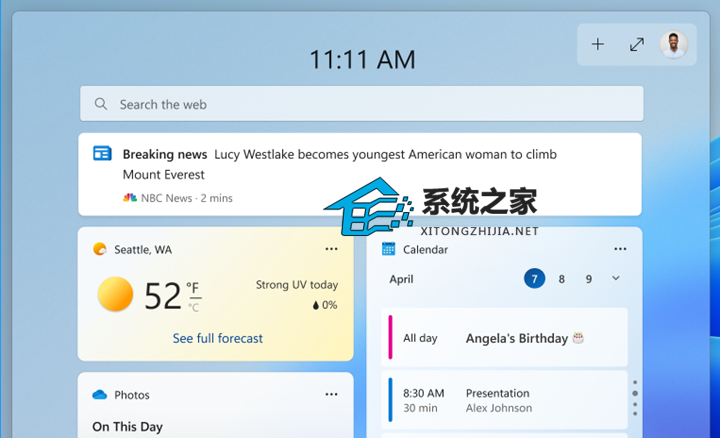Click Alex Johnson organizer name
This screenshot has height=438, width=720.
pyautogui.click(x=499, y=408)
